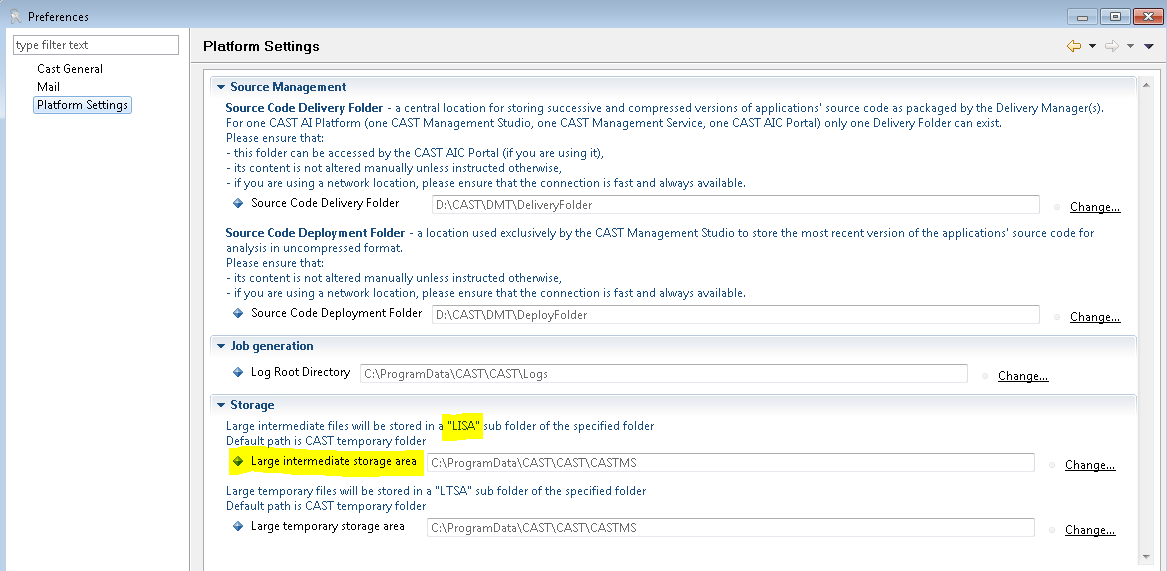Change the Large temporary storage area
This screenshot has width=1167, height=571.
coord(1090,530)
